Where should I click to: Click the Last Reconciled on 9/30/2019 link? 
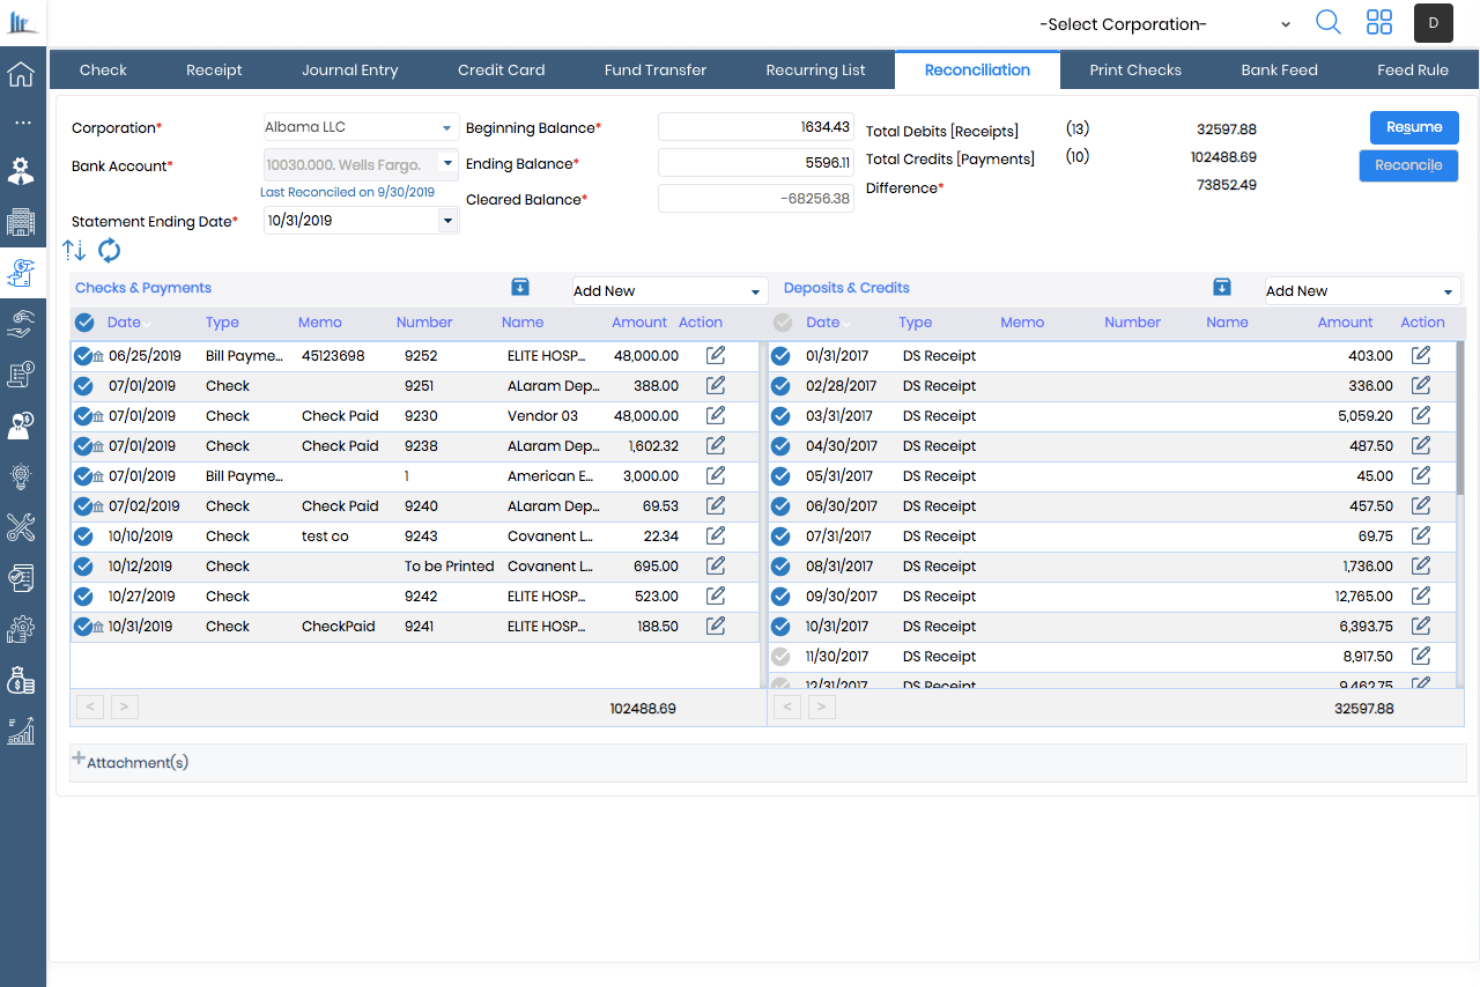coord(347,192)
